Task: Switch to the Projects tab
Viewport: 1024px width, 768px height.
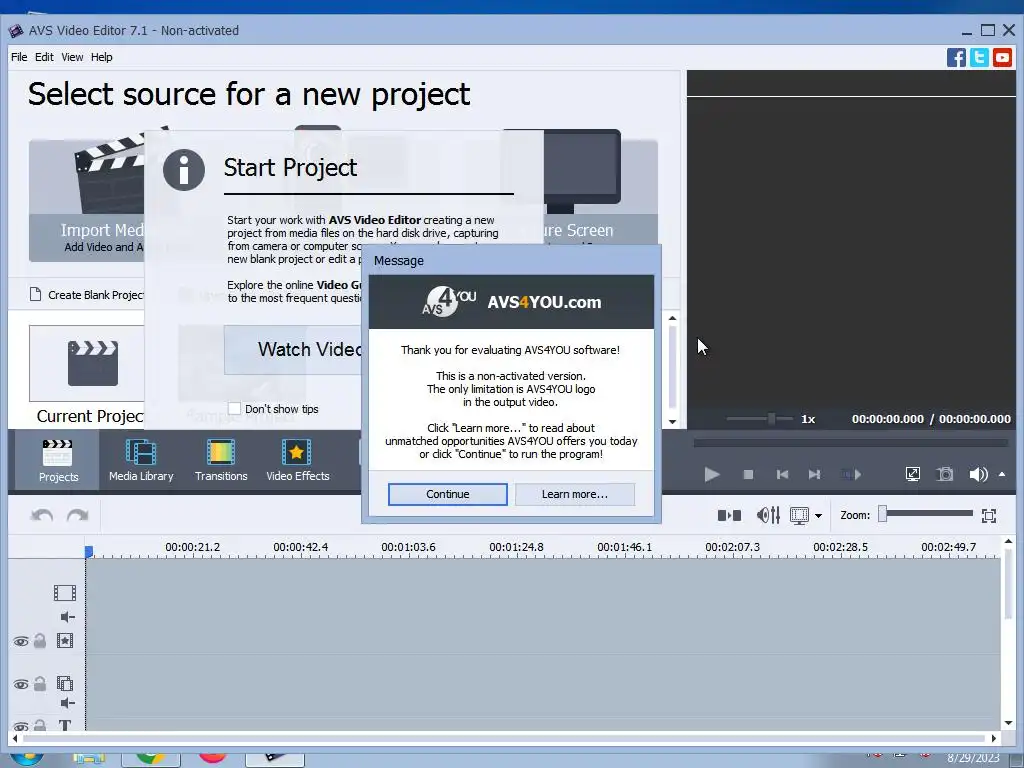Action: click(58, 460)
